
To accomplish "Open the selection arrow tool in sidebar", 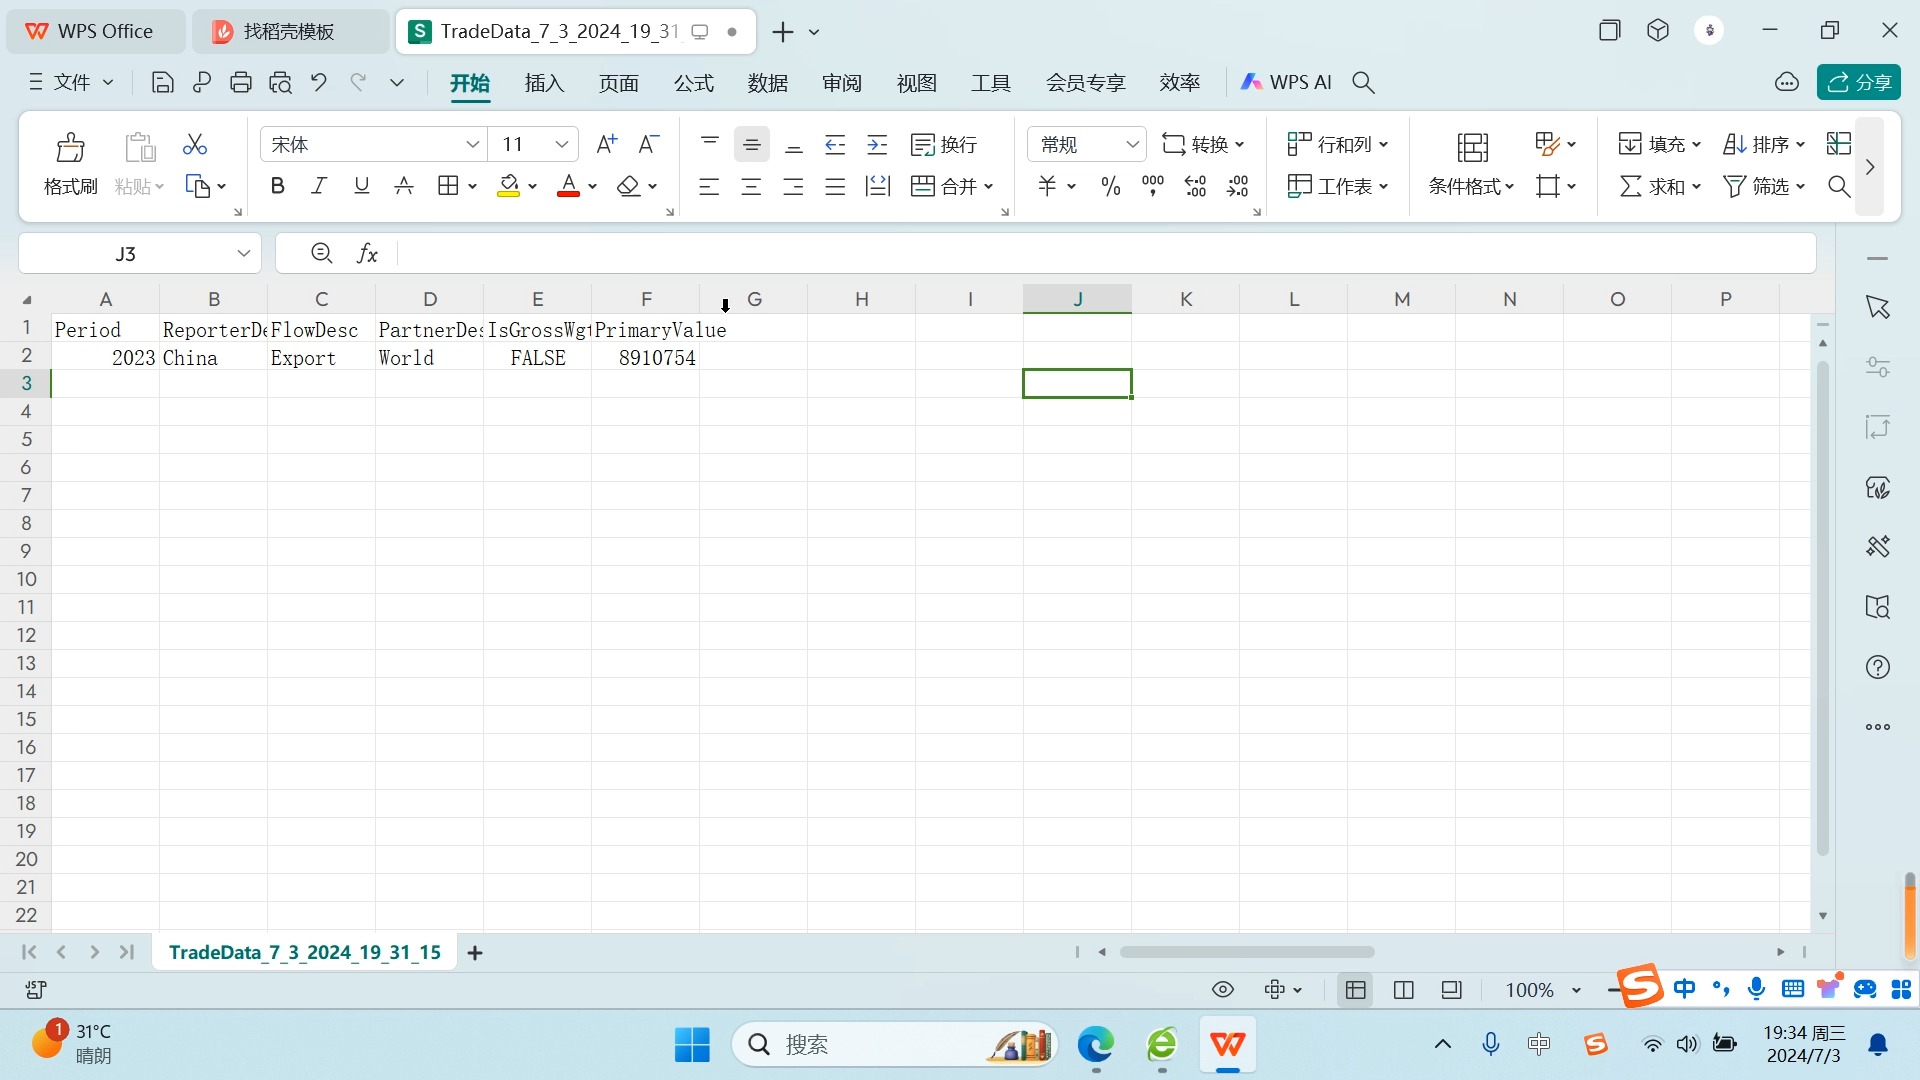I will 1878,307.
